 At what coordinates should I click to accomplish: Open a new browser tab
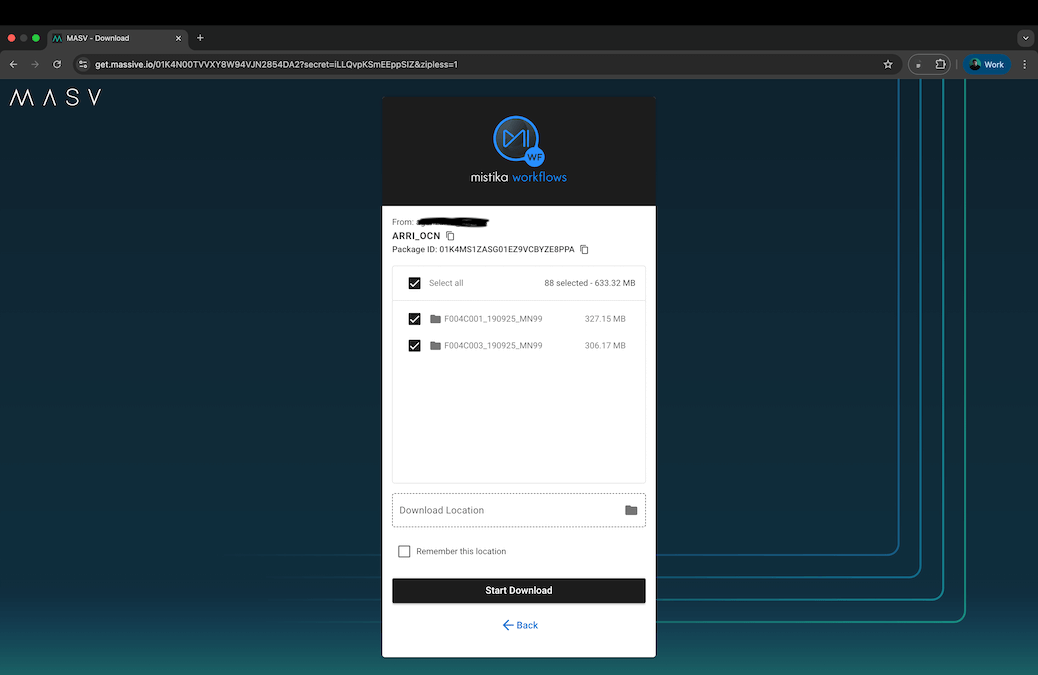pos(199,38)
